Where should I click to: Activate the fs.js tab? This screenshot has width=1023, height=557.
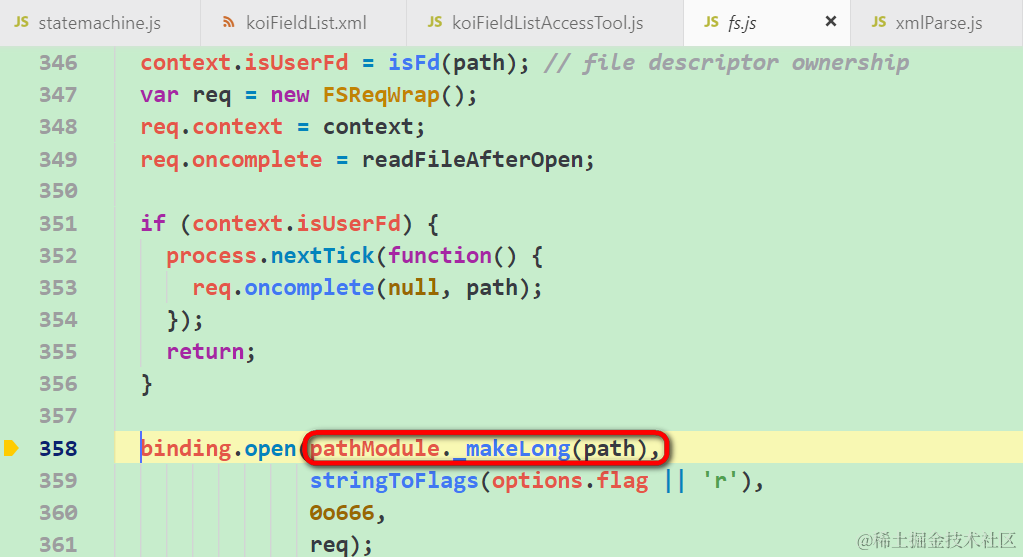[x=767, y=23]
